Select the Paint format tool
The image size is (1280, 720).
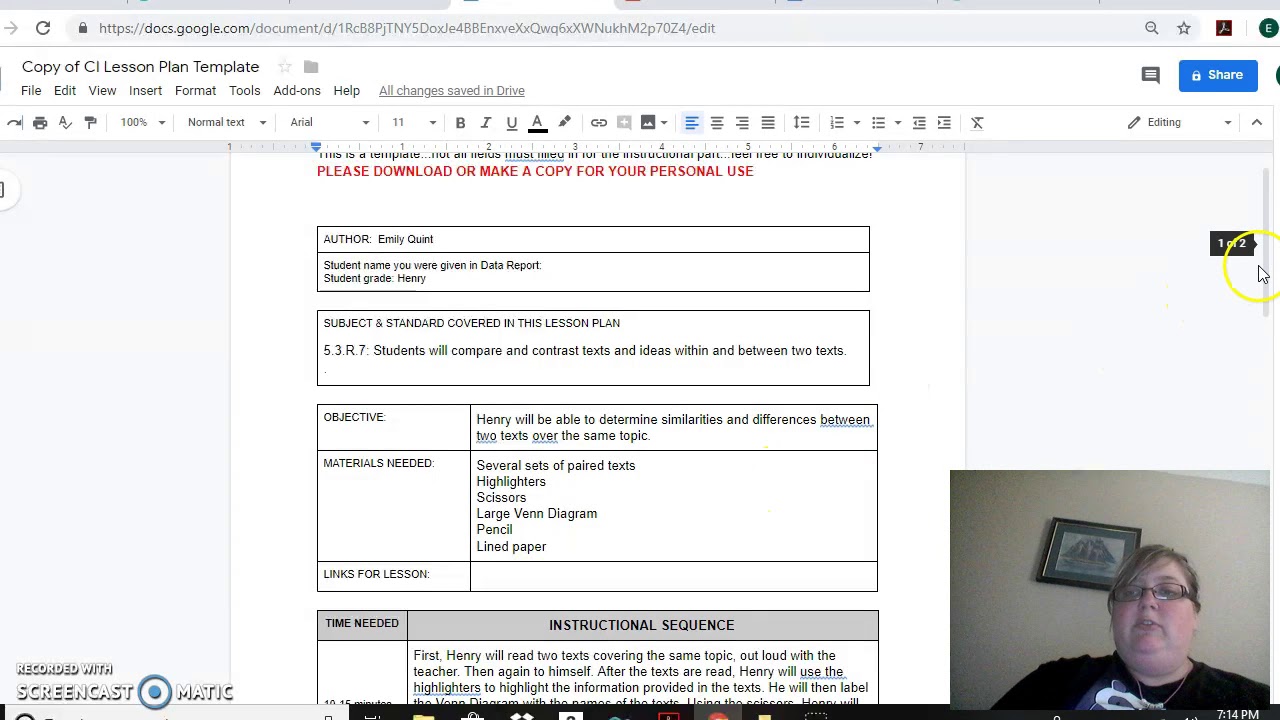pos(90,122)
